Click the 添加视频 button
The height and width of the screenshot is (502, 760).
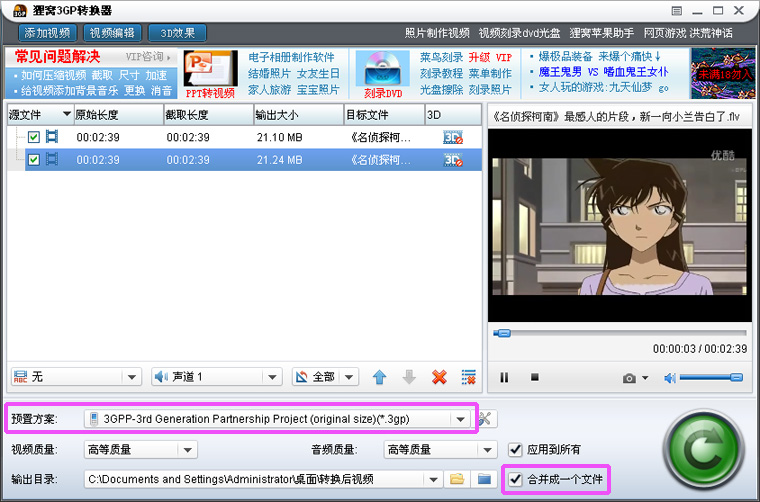coord(48,33)
